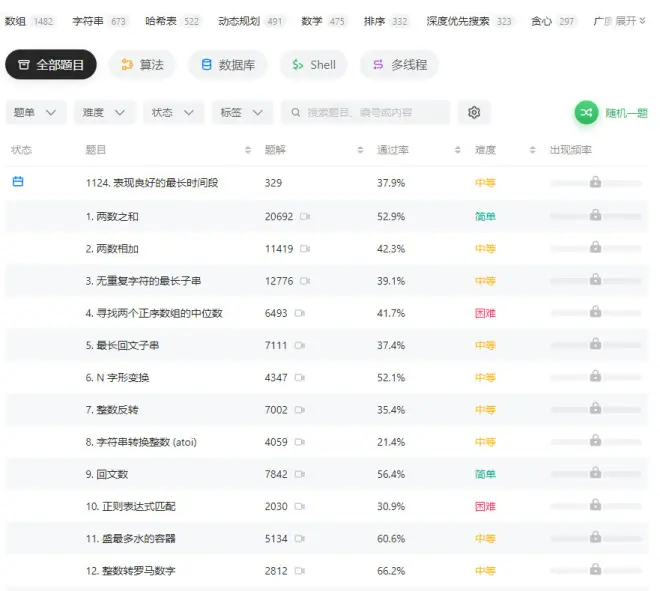Image resolution: width=660 pixels, height=591 pixels.
Task: Select the 多线程 category tab
Action: coord(399,65)
